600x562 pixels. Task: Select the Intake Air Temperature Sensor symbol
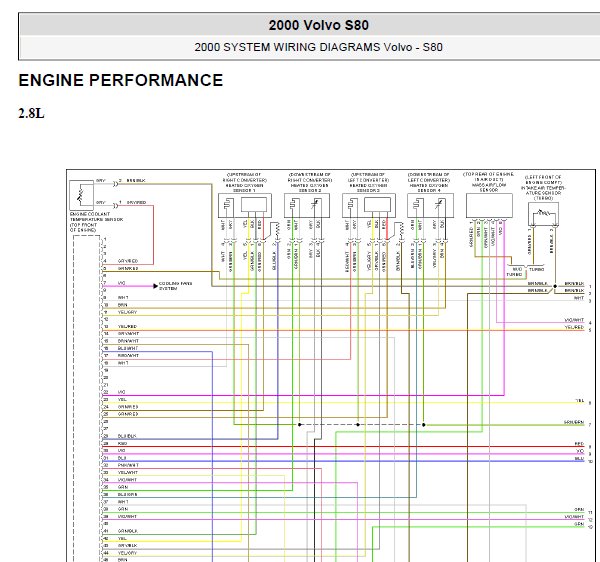point(543,213)
